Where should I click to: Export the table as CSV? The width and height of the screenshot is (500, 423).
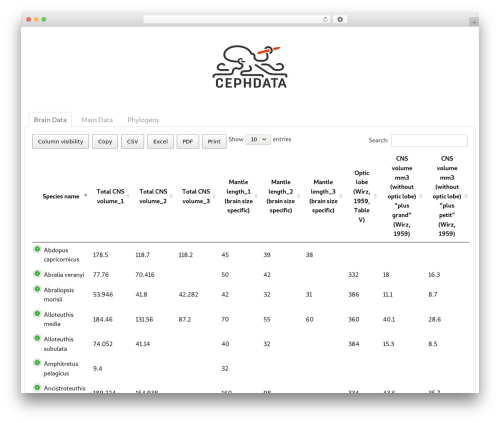coord(132,142)
